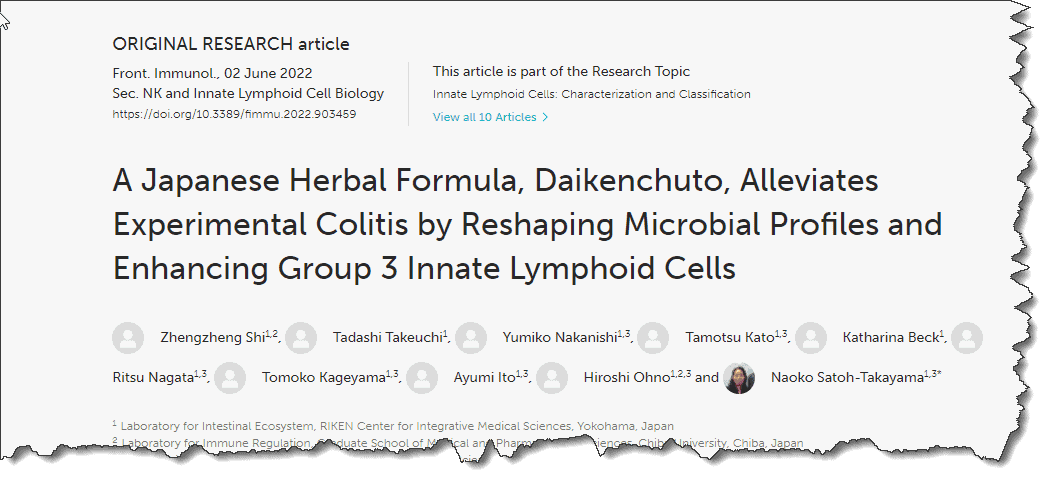Viewport: 1055px width, 483px height.
Task: Click avatar icon beside Tomoko Kageyama
Action: pyautogui.click(x=230, y=378)
